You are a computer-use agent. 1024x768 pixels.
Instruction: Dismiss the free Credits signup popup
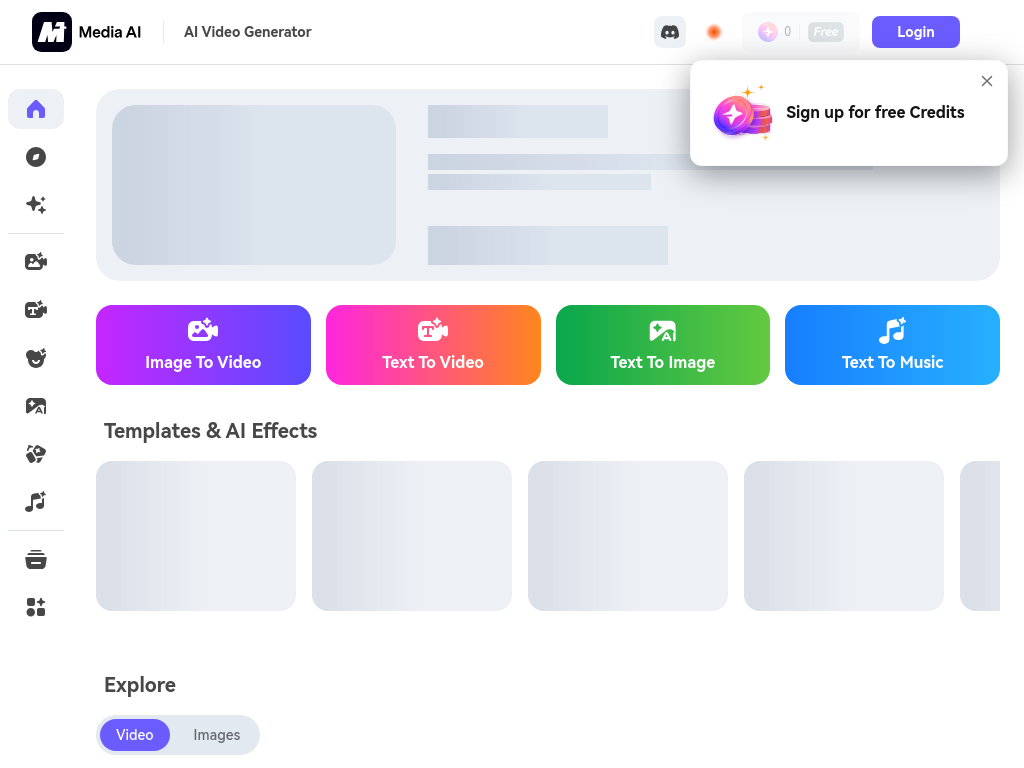pos(987,81)
